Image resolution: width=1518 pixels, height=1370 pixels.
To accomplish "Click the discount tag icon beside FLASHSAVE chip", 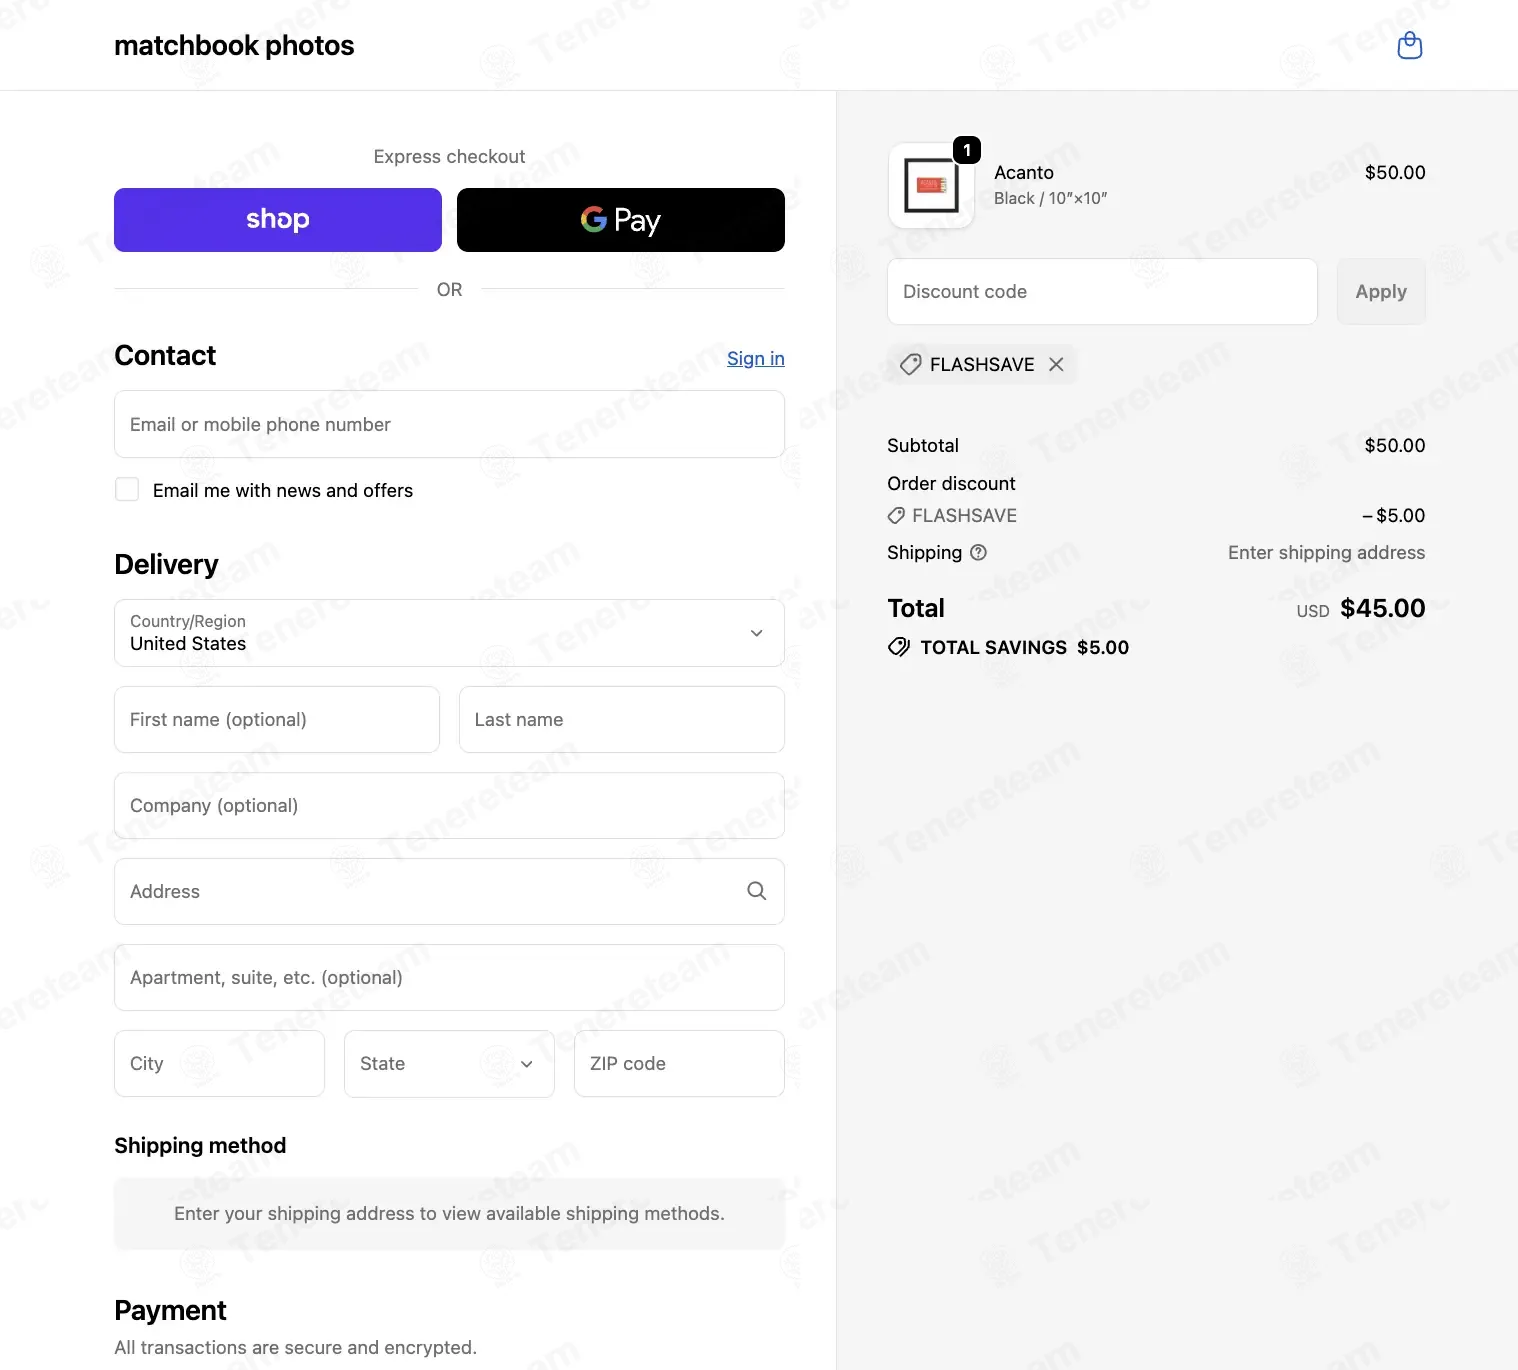I will [910, 364].
